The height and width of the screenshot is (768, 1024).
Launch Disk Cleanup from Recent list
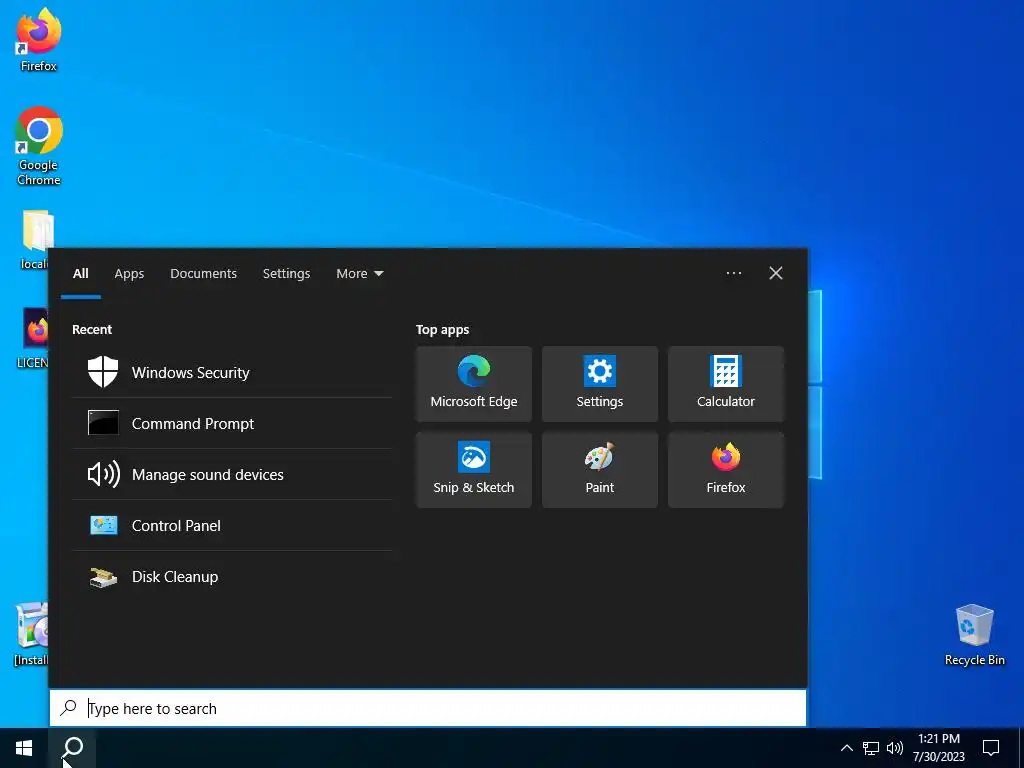click(x=232, y=576)
